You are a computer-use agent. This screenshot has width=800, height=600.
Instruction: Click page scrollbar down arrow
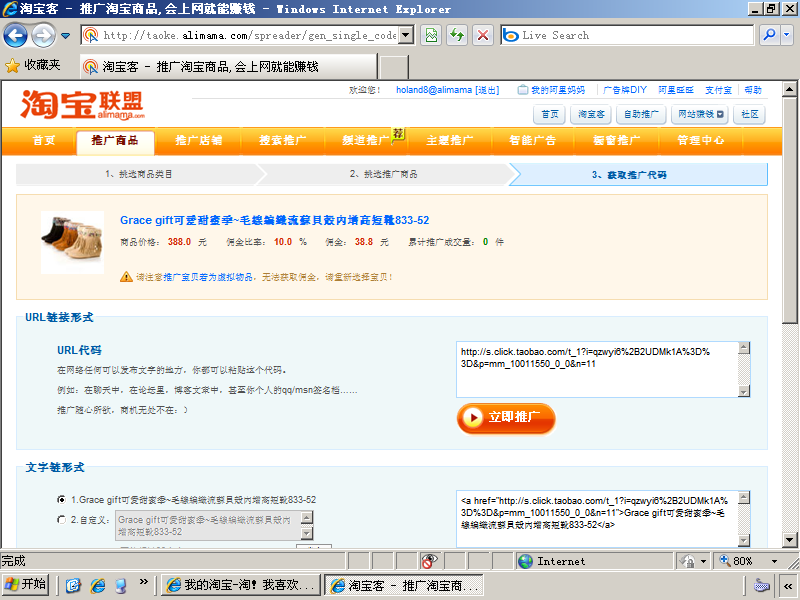pos(789,539)
